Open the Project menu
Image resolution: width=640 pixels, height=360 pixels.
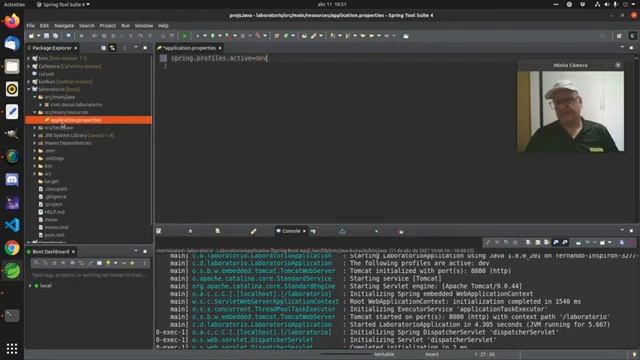[107, 26]
